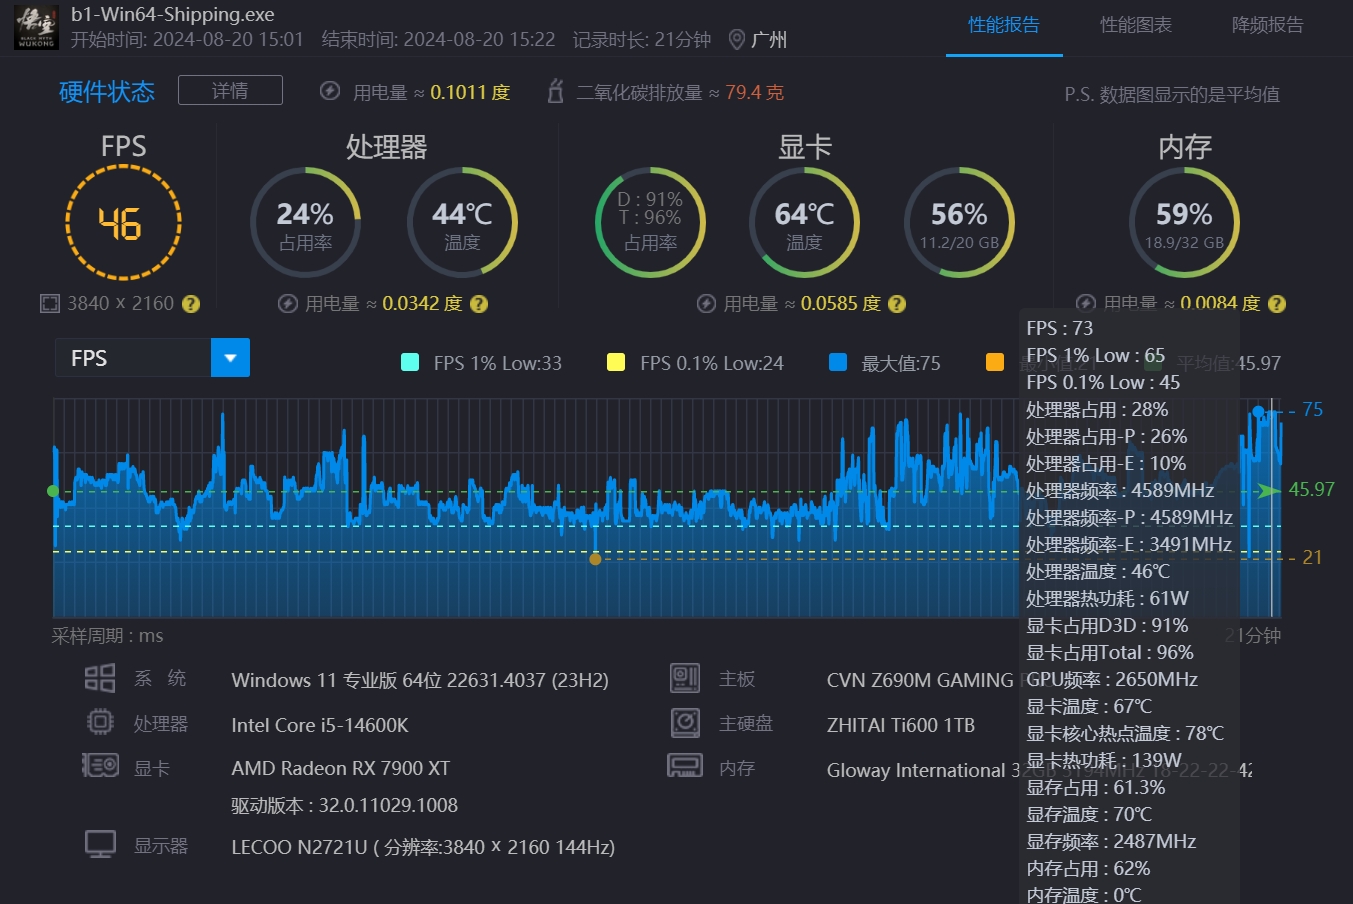Click the 最大值:75 legend label

point(901,363)
